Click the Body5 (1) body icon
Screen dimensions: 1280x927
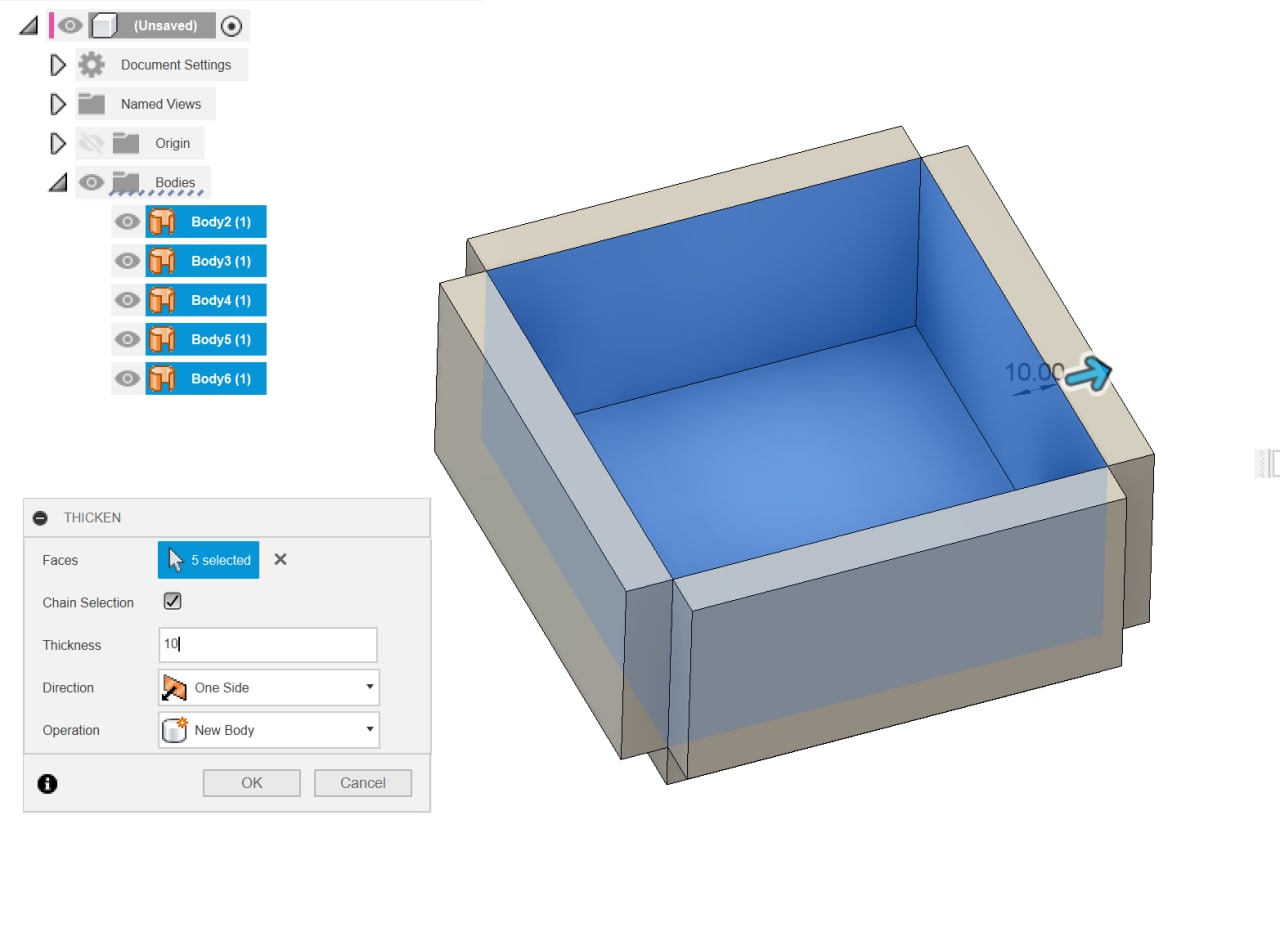pyautogui.click(x=161, y=340)
